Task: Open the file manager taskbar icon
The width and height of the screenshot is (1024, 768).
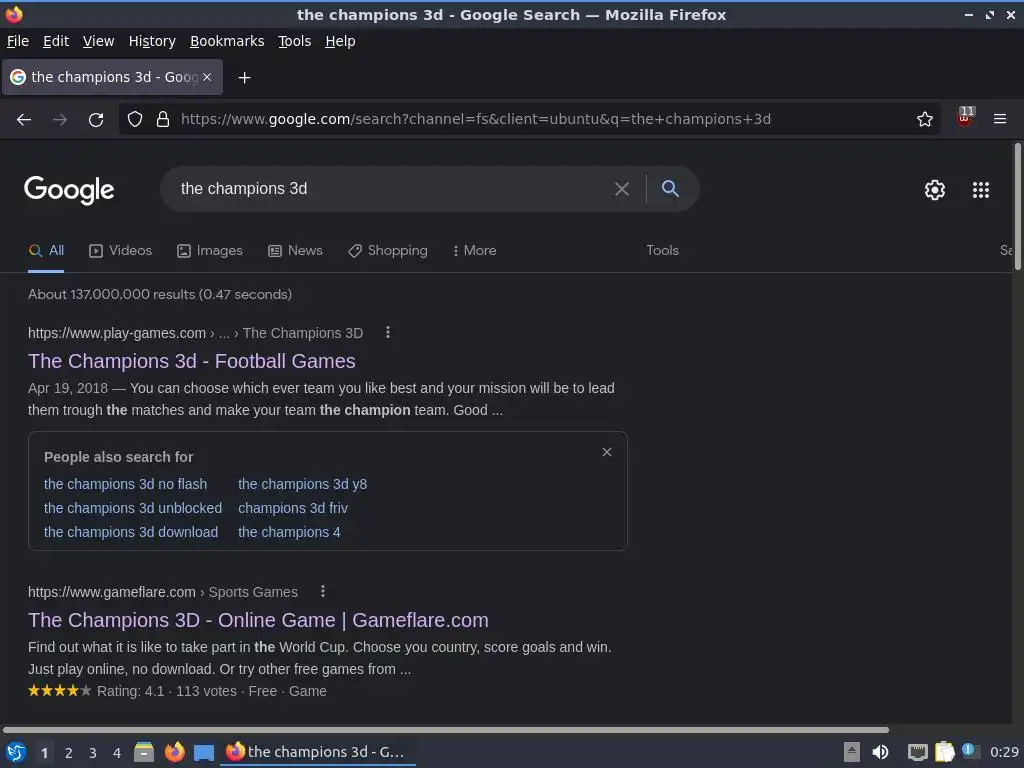Action: (x=144, y=752)
